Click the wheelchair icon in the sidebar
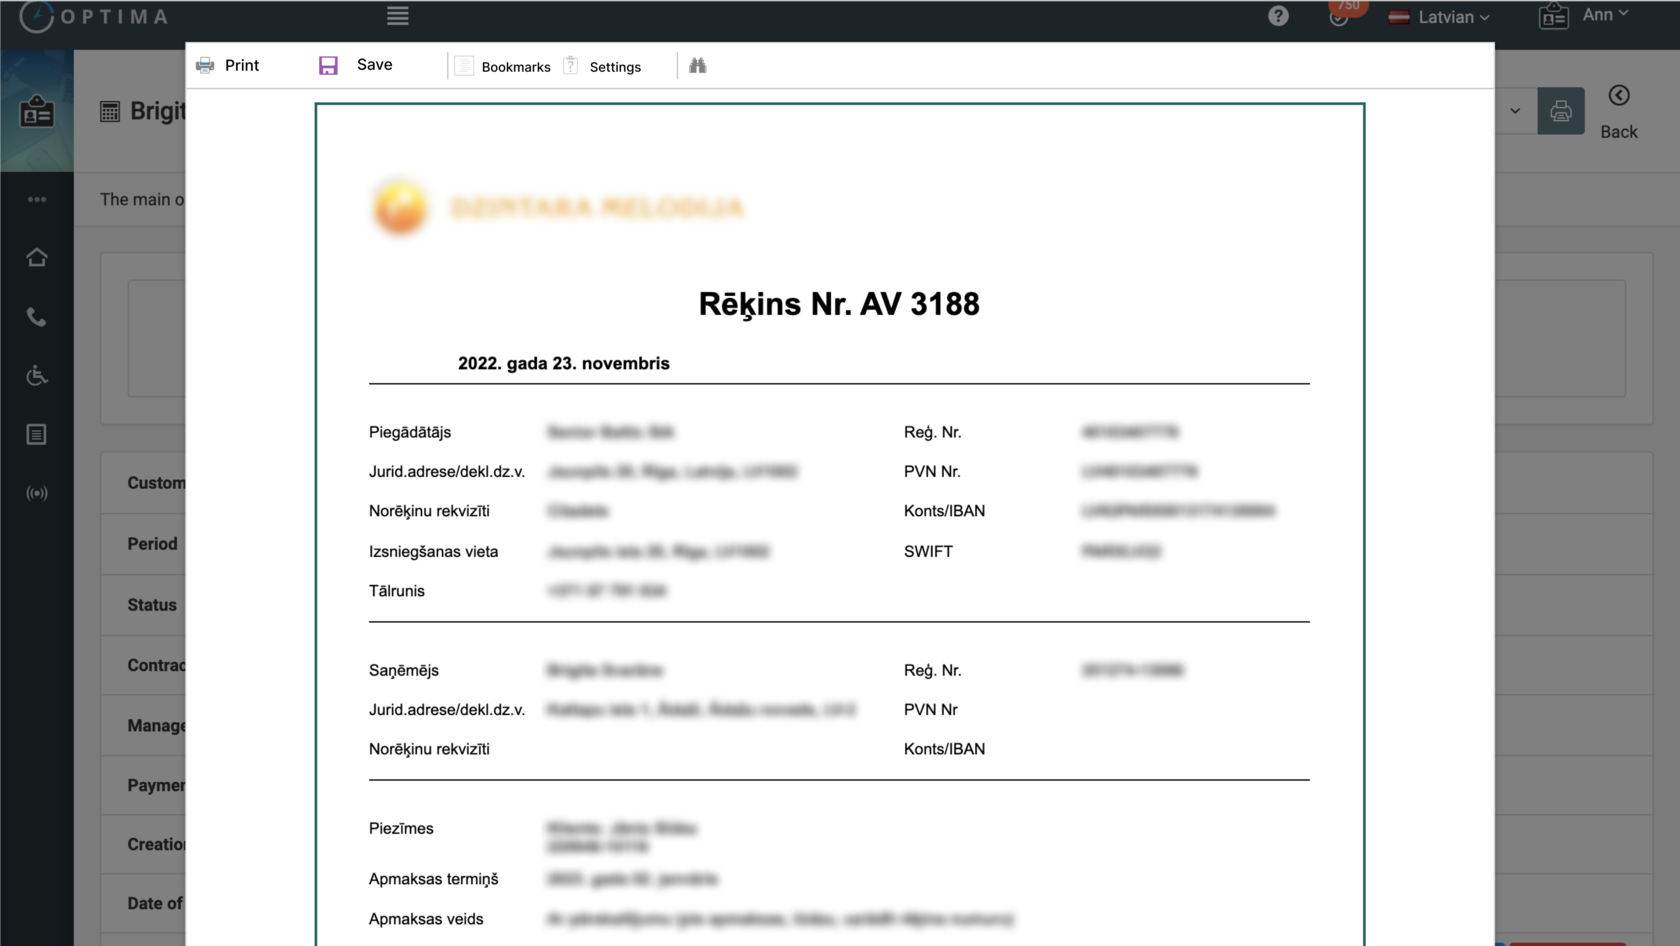 [37, 376]
